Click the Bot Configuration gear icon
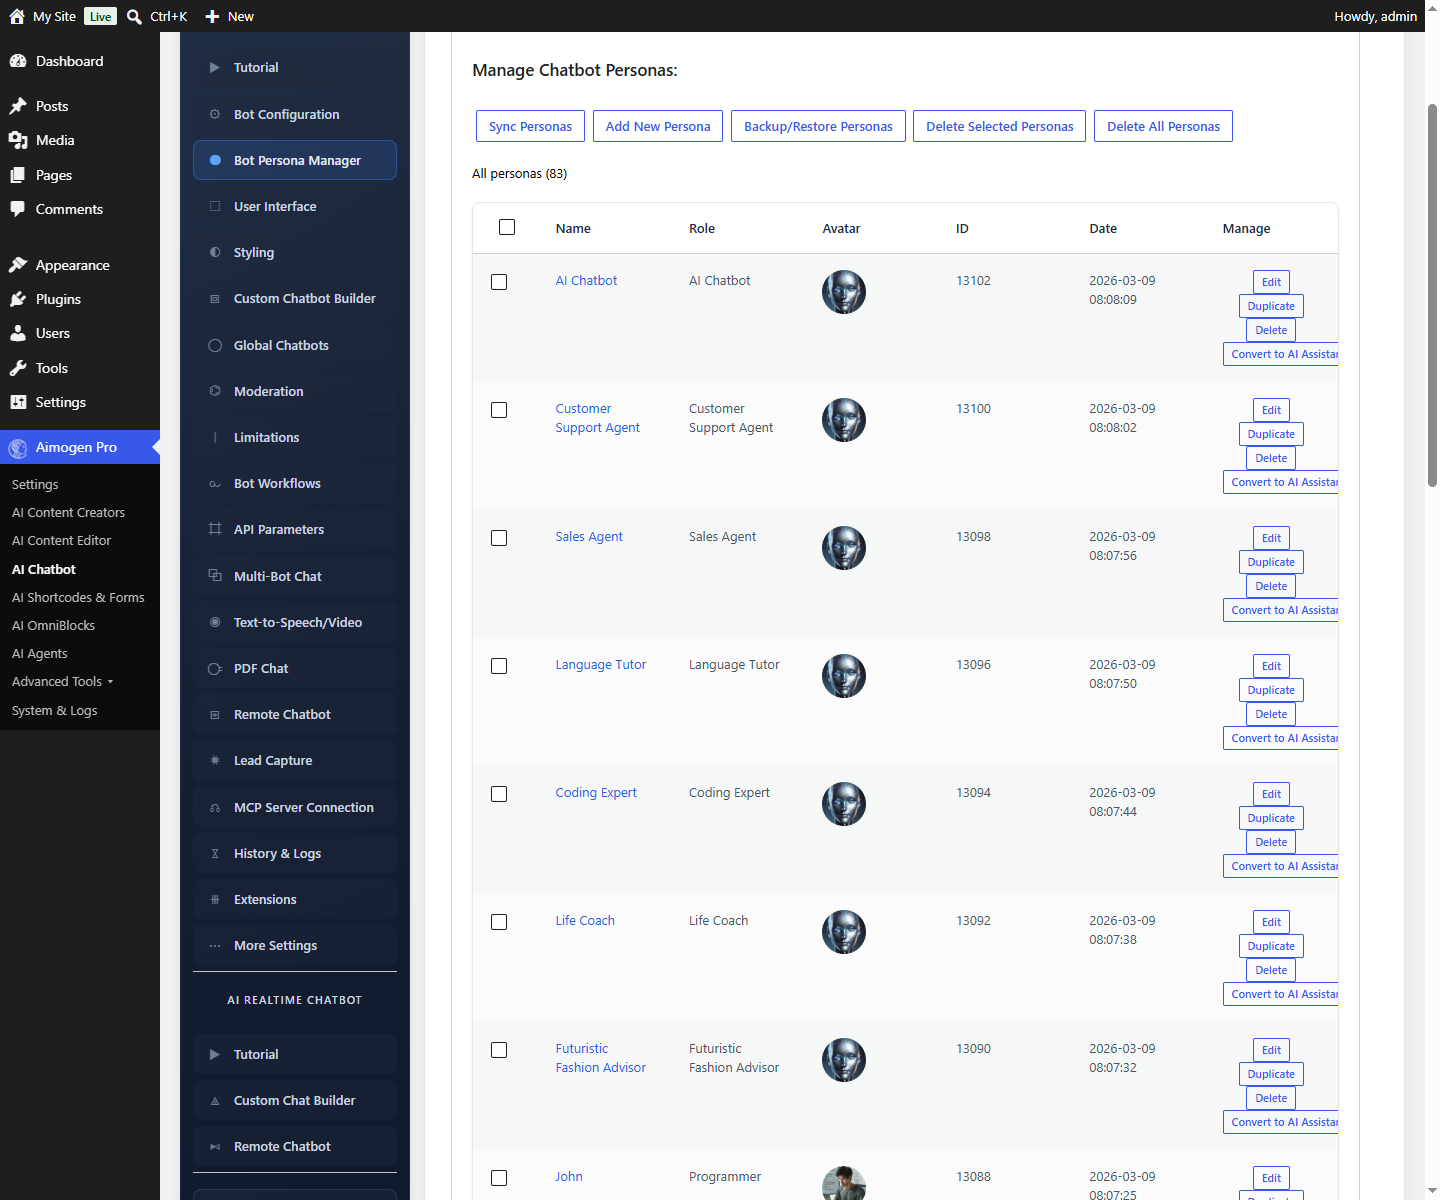 click(x=215, y=114)
